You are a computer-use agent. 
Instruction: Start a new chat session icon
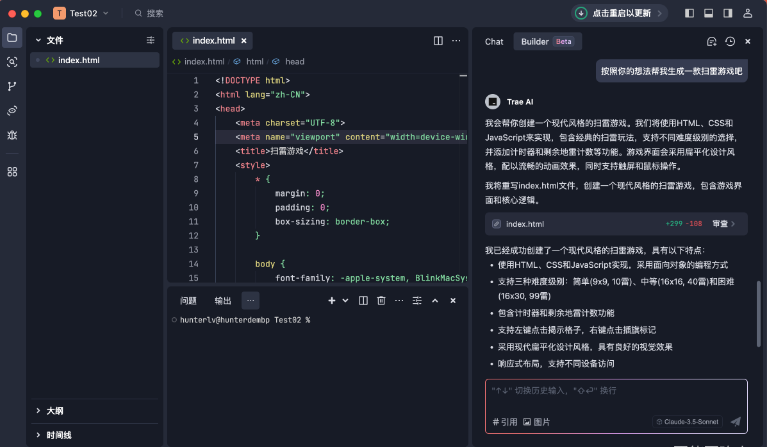click(x=711, y=42)
